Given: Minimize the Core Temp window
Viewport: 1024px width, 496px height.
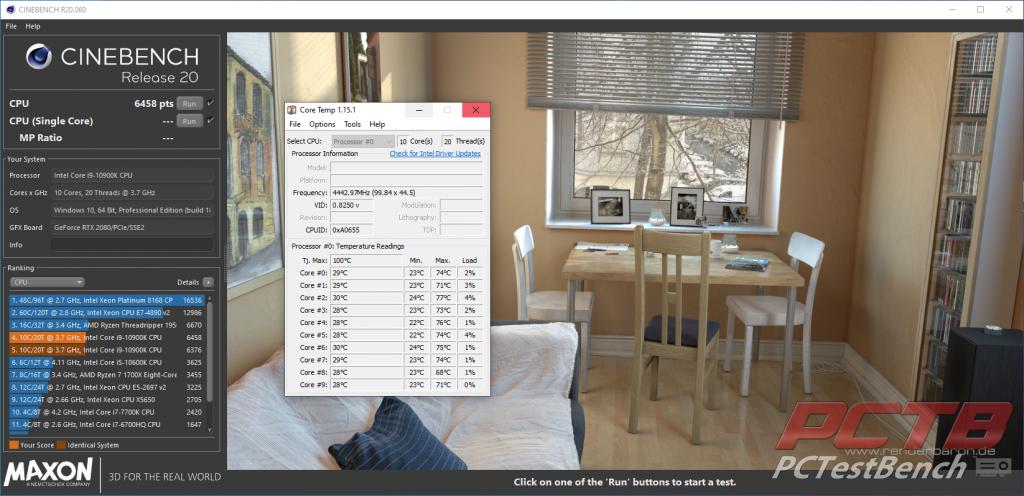Looking at the screenshot, I should (x=419, y=110).
